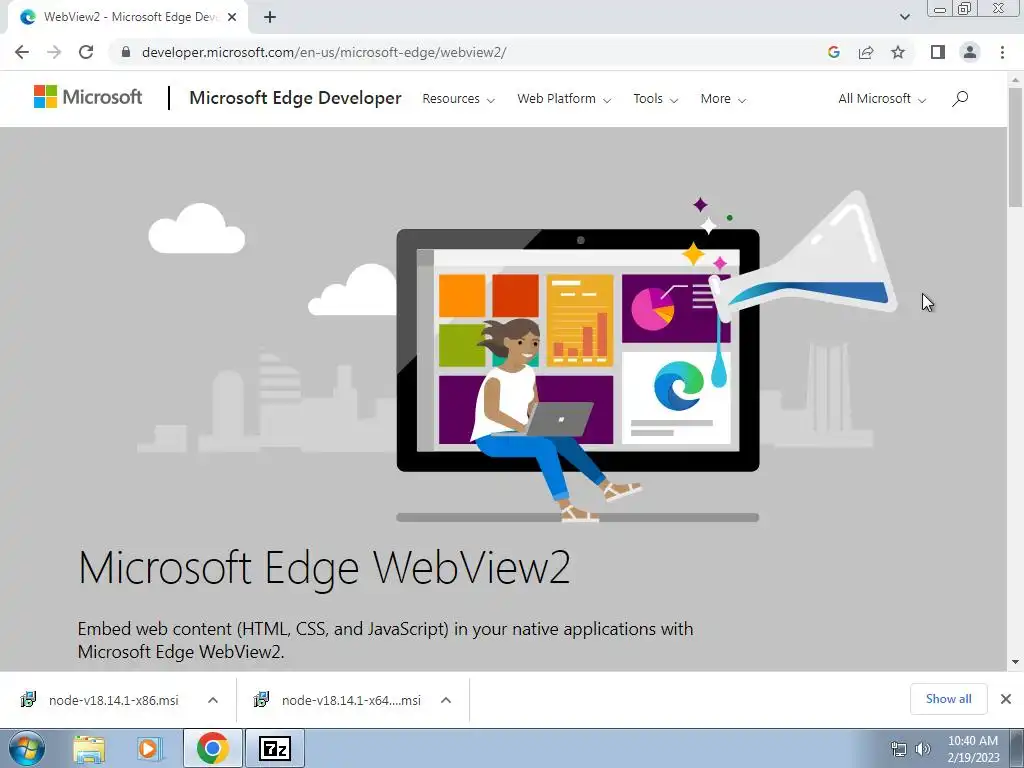Screen dimensions: 1024x768
Task: Expand the More menu
Action: [723, 99]
